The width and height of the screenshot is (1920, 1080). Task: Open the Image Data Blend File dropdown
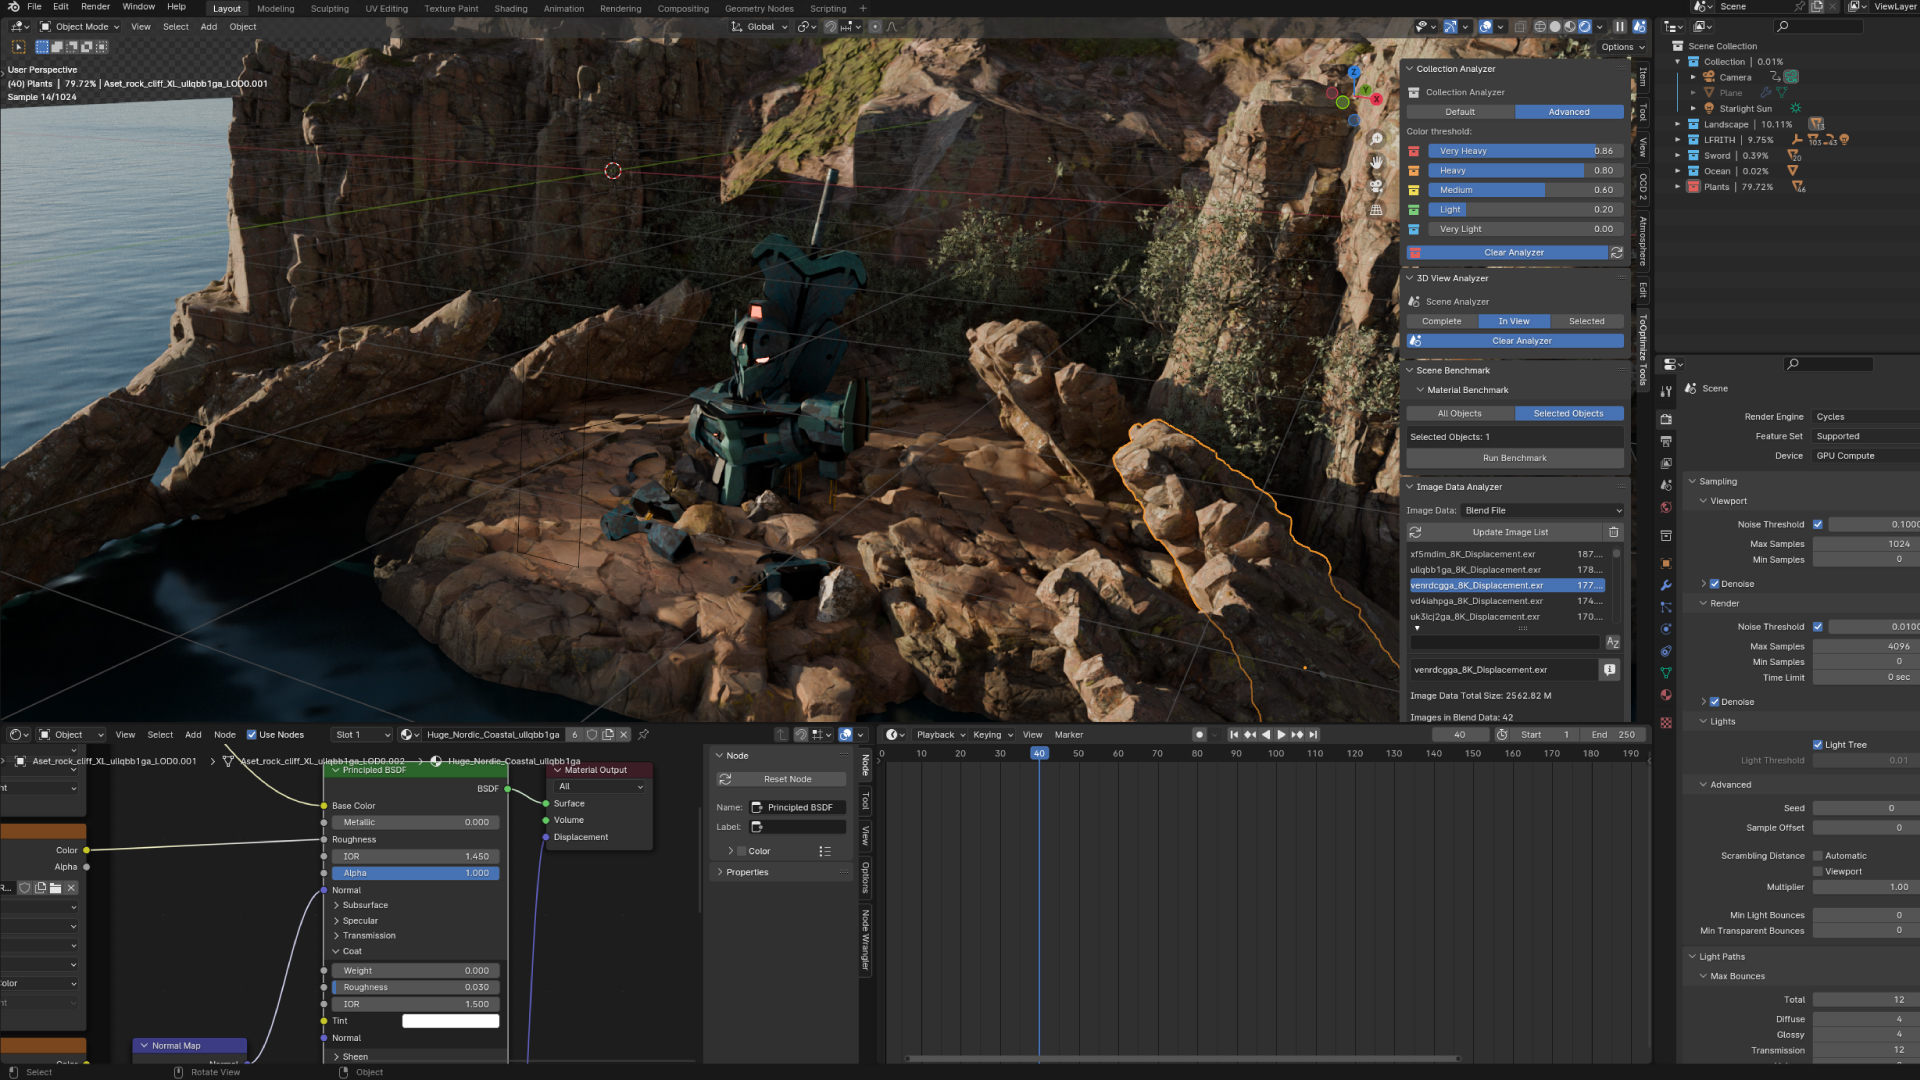click(x=1543, y=511)
